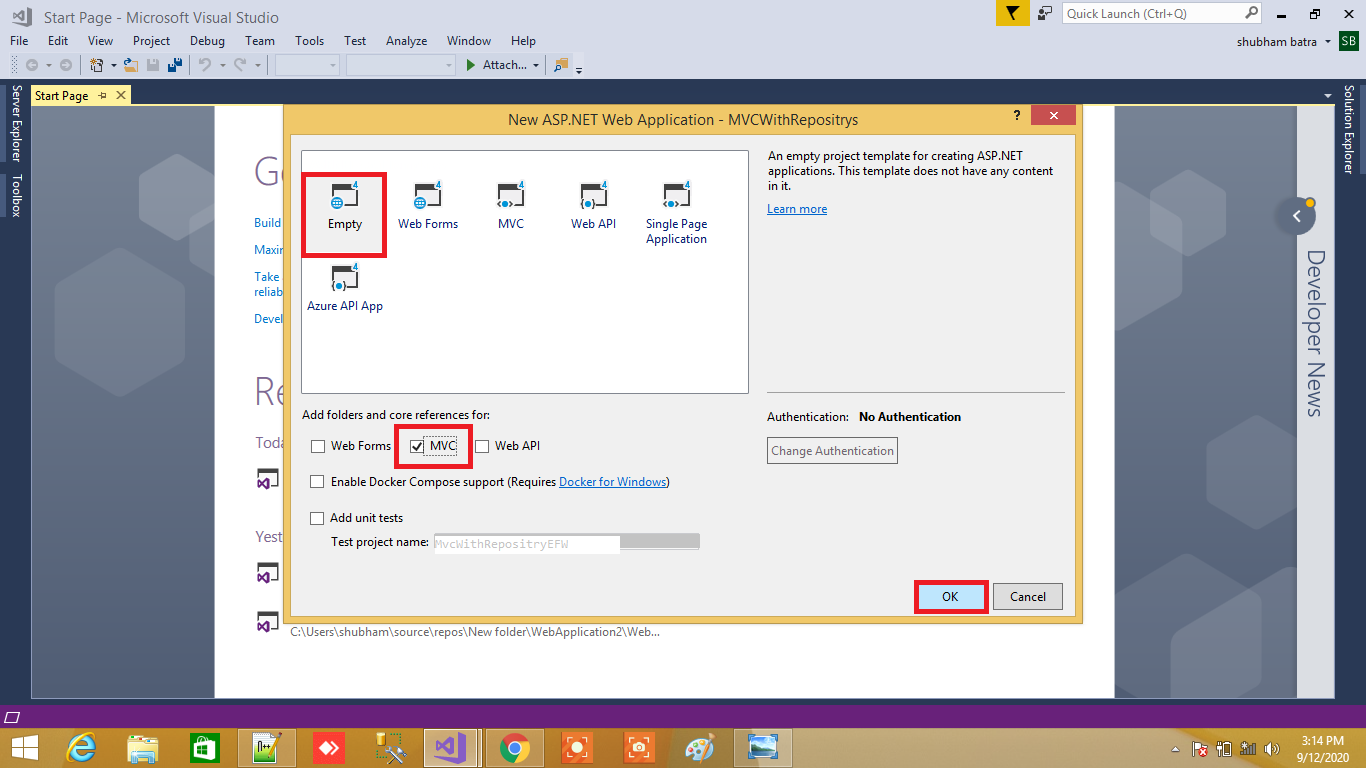Pick the Single Page Application template

coord(676,214)
